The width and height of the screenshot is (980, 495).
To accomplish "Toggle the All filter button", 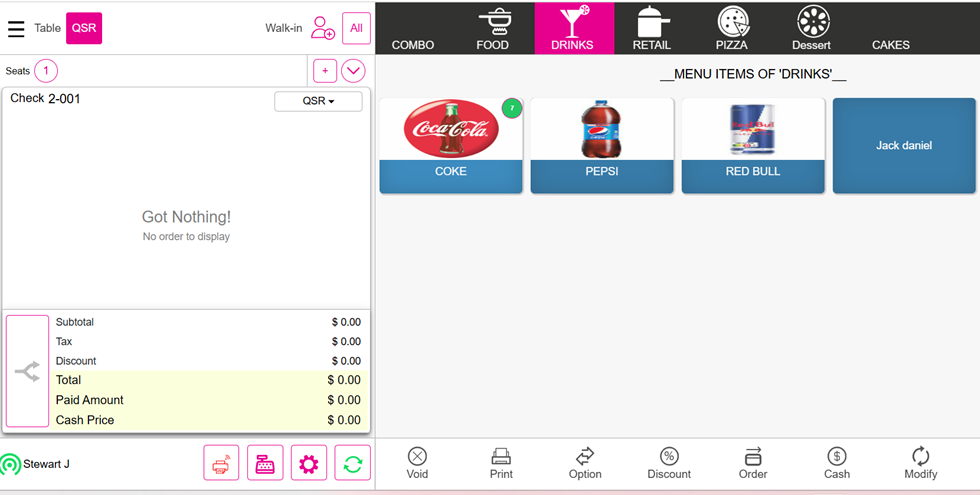I will click(x=356, y=28).
